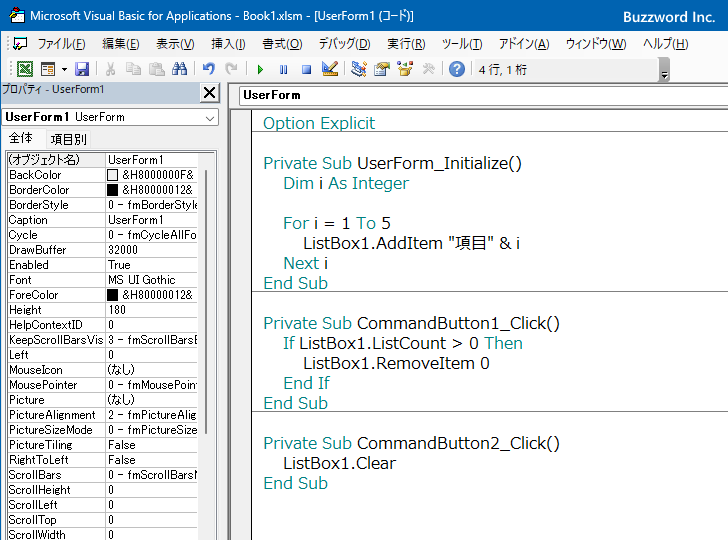
Task: Open Toolbox icon with wrench and hammer
Action: 428,70
